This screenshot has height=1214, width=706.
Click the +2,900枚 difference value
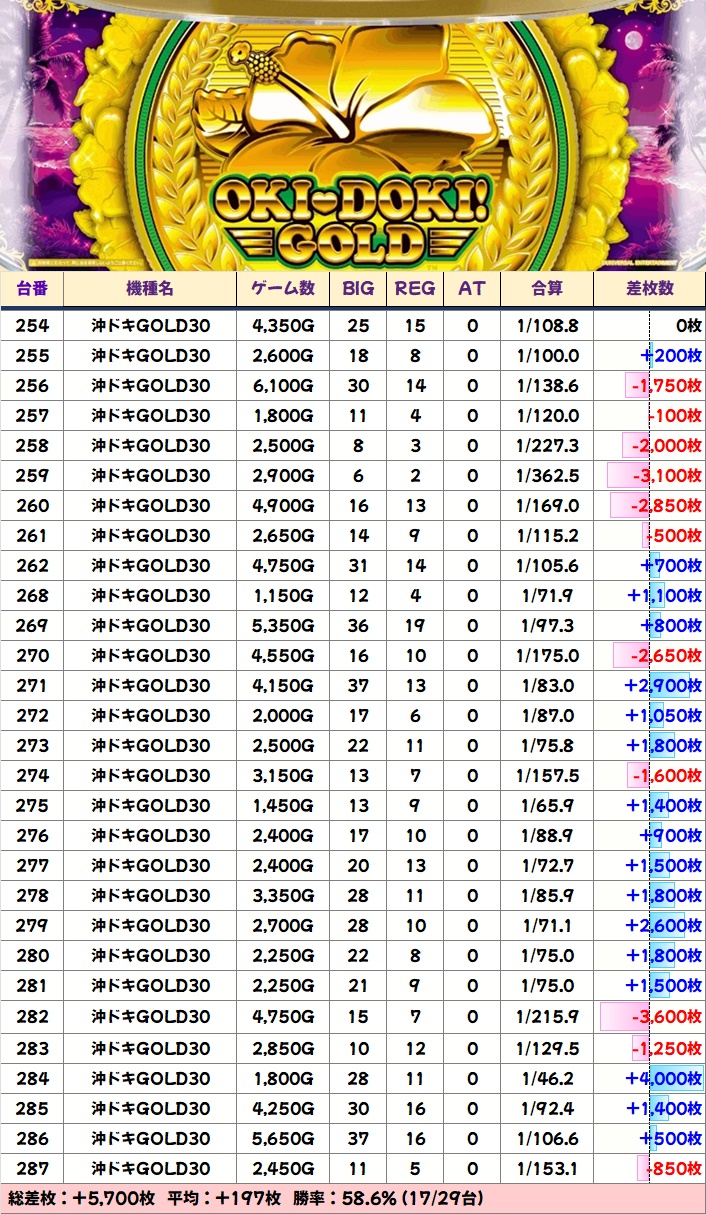tap(663, 685)
